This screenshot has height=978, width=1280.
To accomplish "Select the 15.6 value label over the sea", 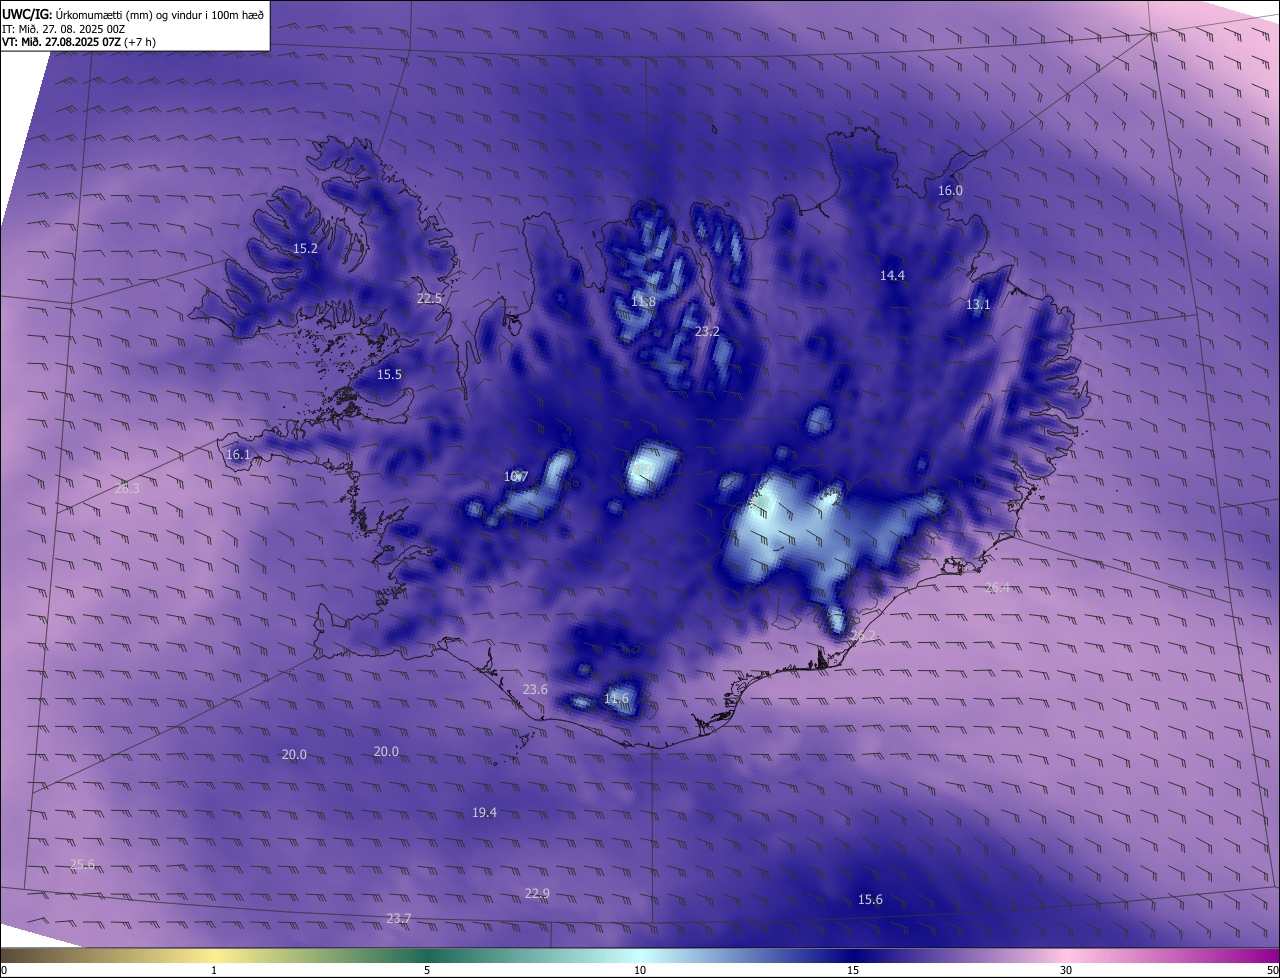I will [x=870, y=899].
